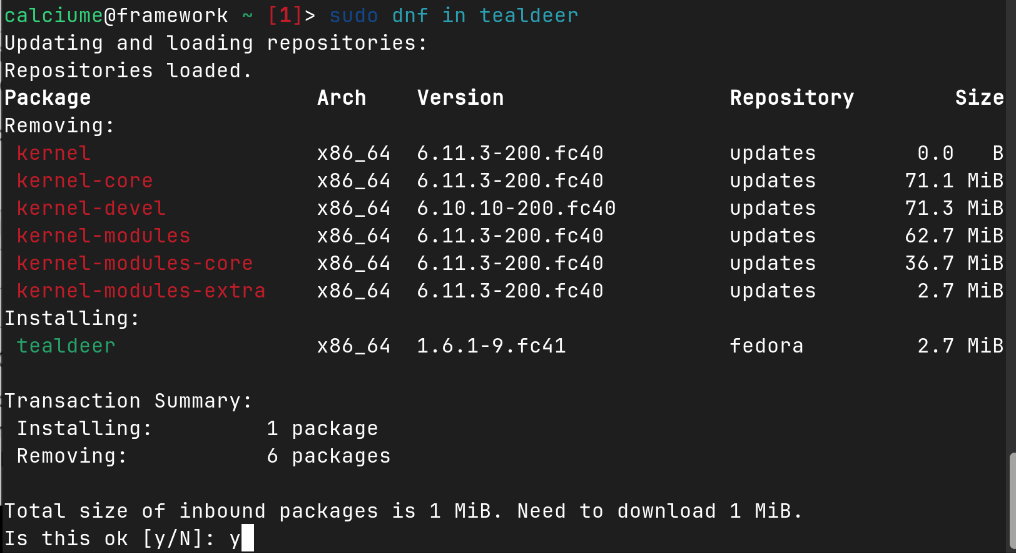Click the Repository column header
Image resolution: width=1016 pixels, height=553 pixels.
[791, 98]
